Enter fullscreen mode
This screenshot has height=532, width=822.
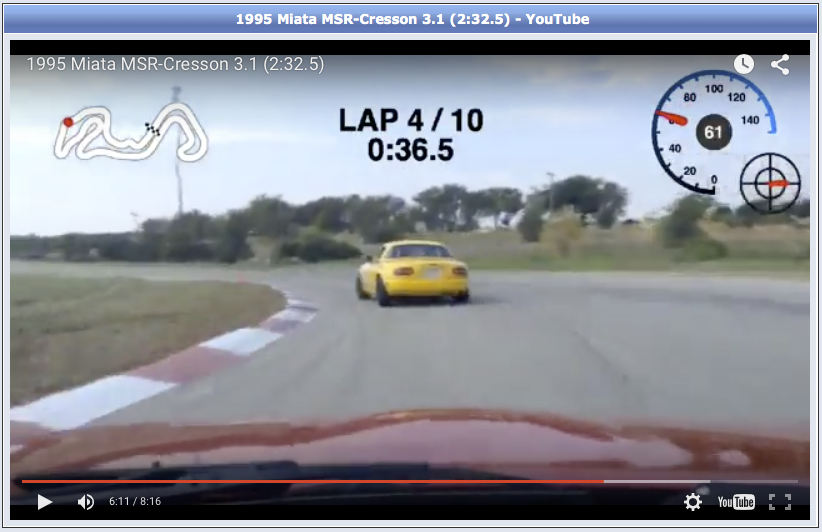pos(780,502)
